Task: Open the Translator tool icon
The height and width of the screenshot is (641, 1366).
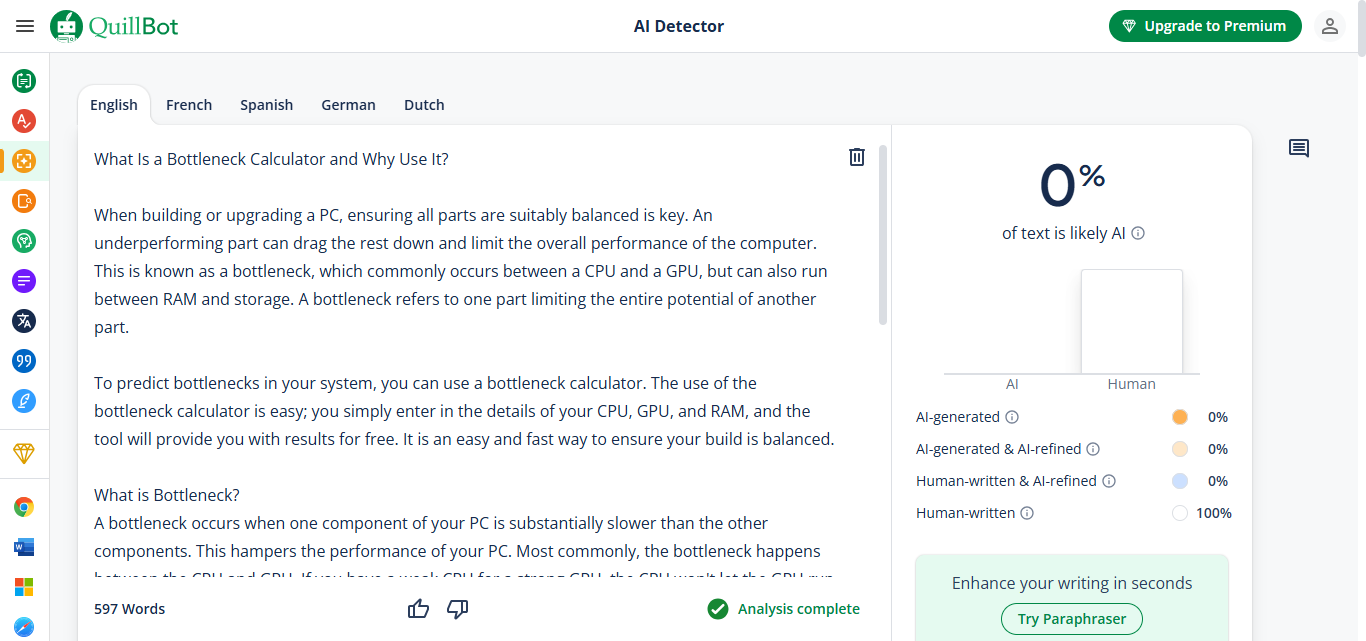Action: (24, 321)
